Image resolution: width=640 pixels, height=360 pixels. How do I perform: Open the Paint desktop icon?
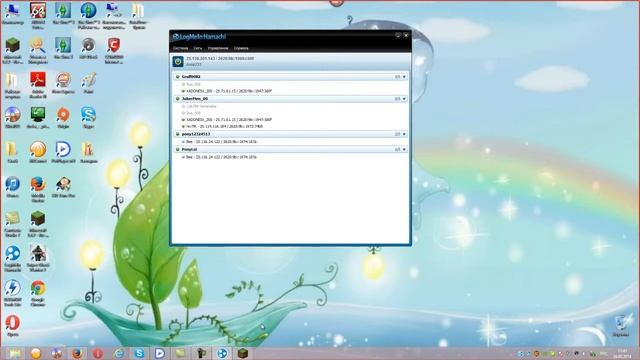[89, 83]
